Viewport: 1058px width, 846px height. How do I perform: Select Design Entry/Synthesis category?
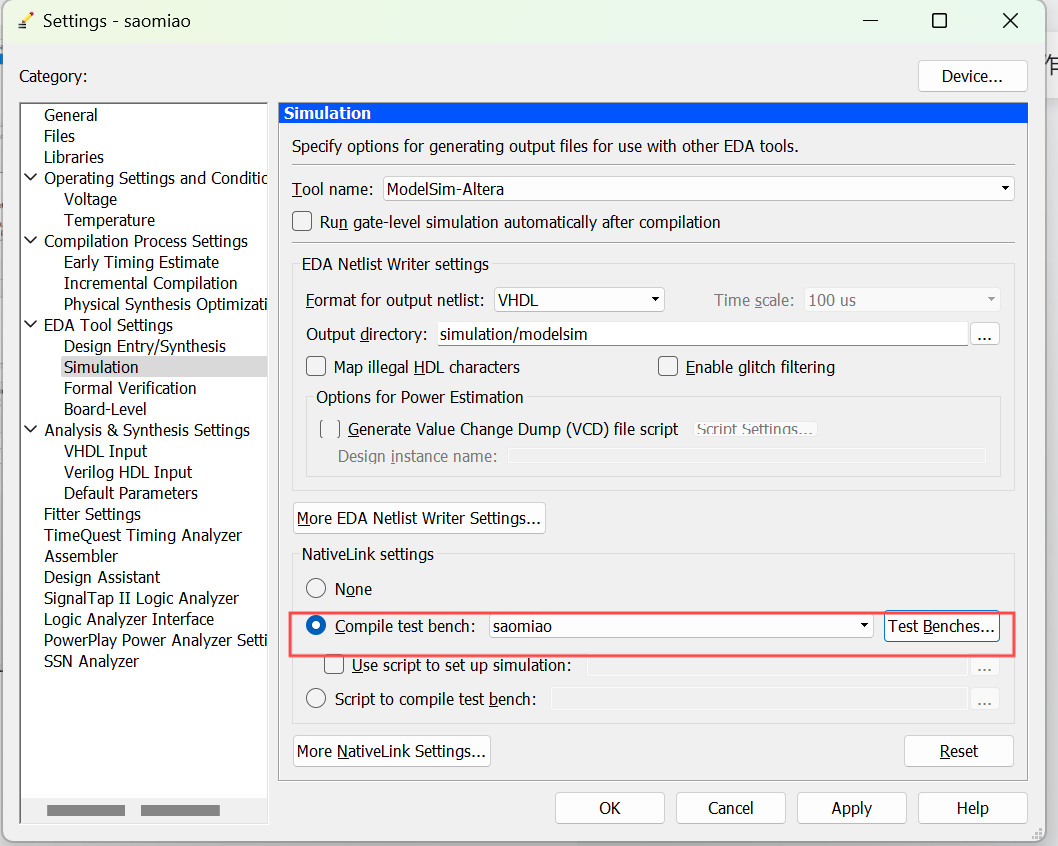145,346
